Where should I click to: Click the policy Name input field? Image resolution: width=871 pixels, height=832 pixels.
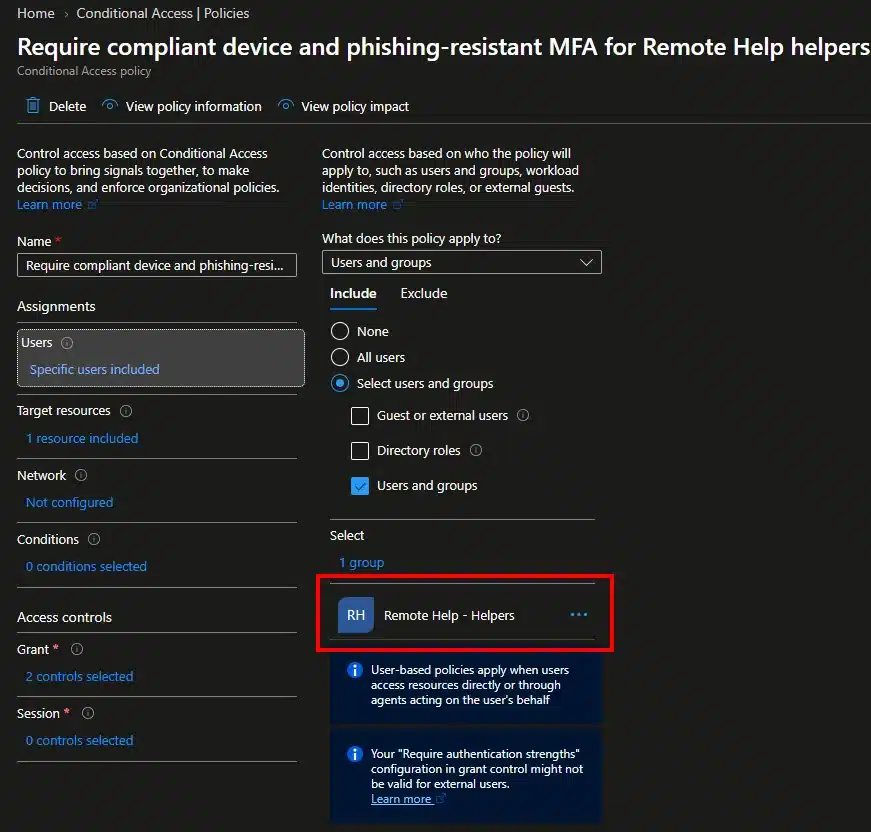coord(157,265)
